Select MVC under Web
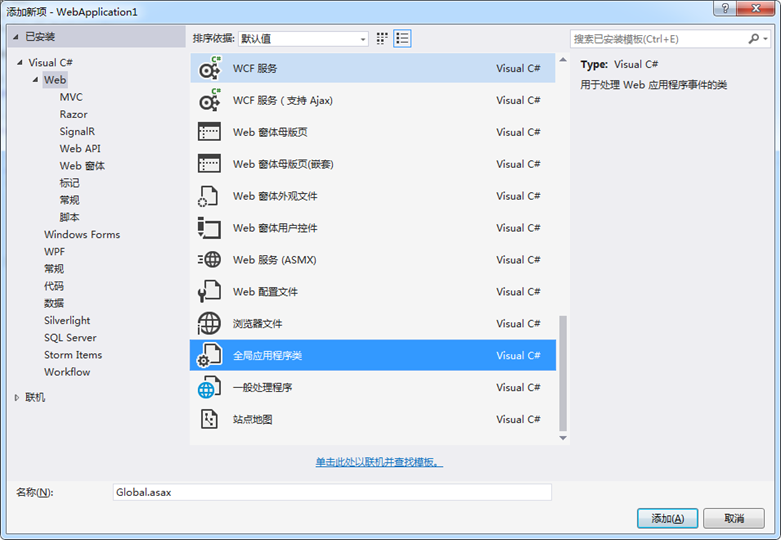The width and height of the screenshot is (781, 540). click(71, 97)
